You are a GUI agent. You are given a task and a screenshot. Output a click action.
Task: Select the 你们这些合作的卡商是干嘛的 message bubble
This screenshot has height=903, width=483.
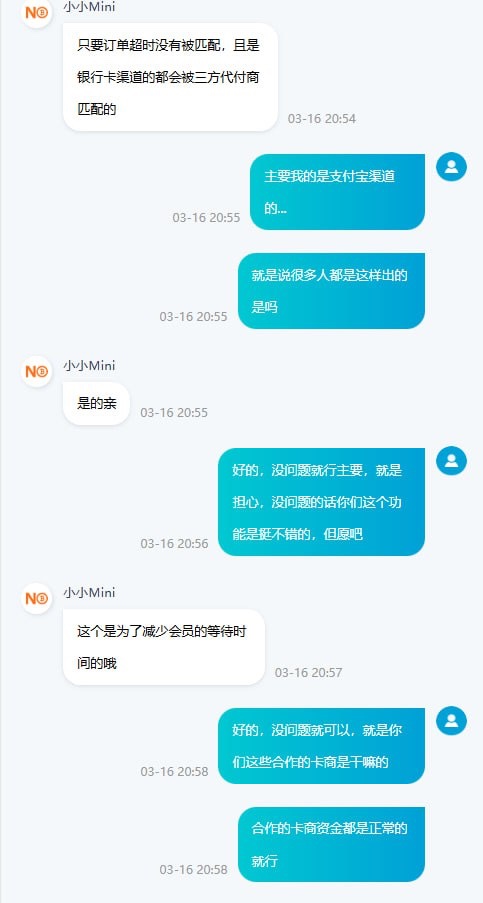(x=321, y=746)
